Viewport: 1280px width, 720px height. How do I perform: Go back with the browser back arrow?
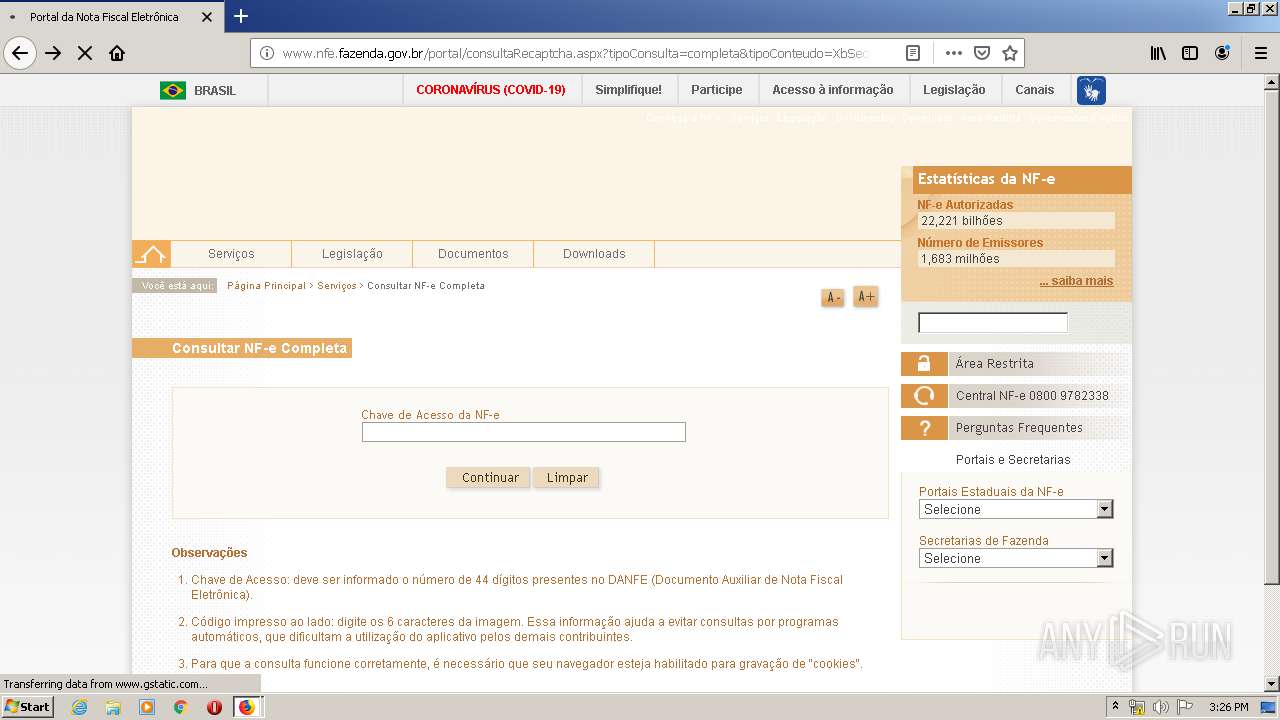(20, 53)
